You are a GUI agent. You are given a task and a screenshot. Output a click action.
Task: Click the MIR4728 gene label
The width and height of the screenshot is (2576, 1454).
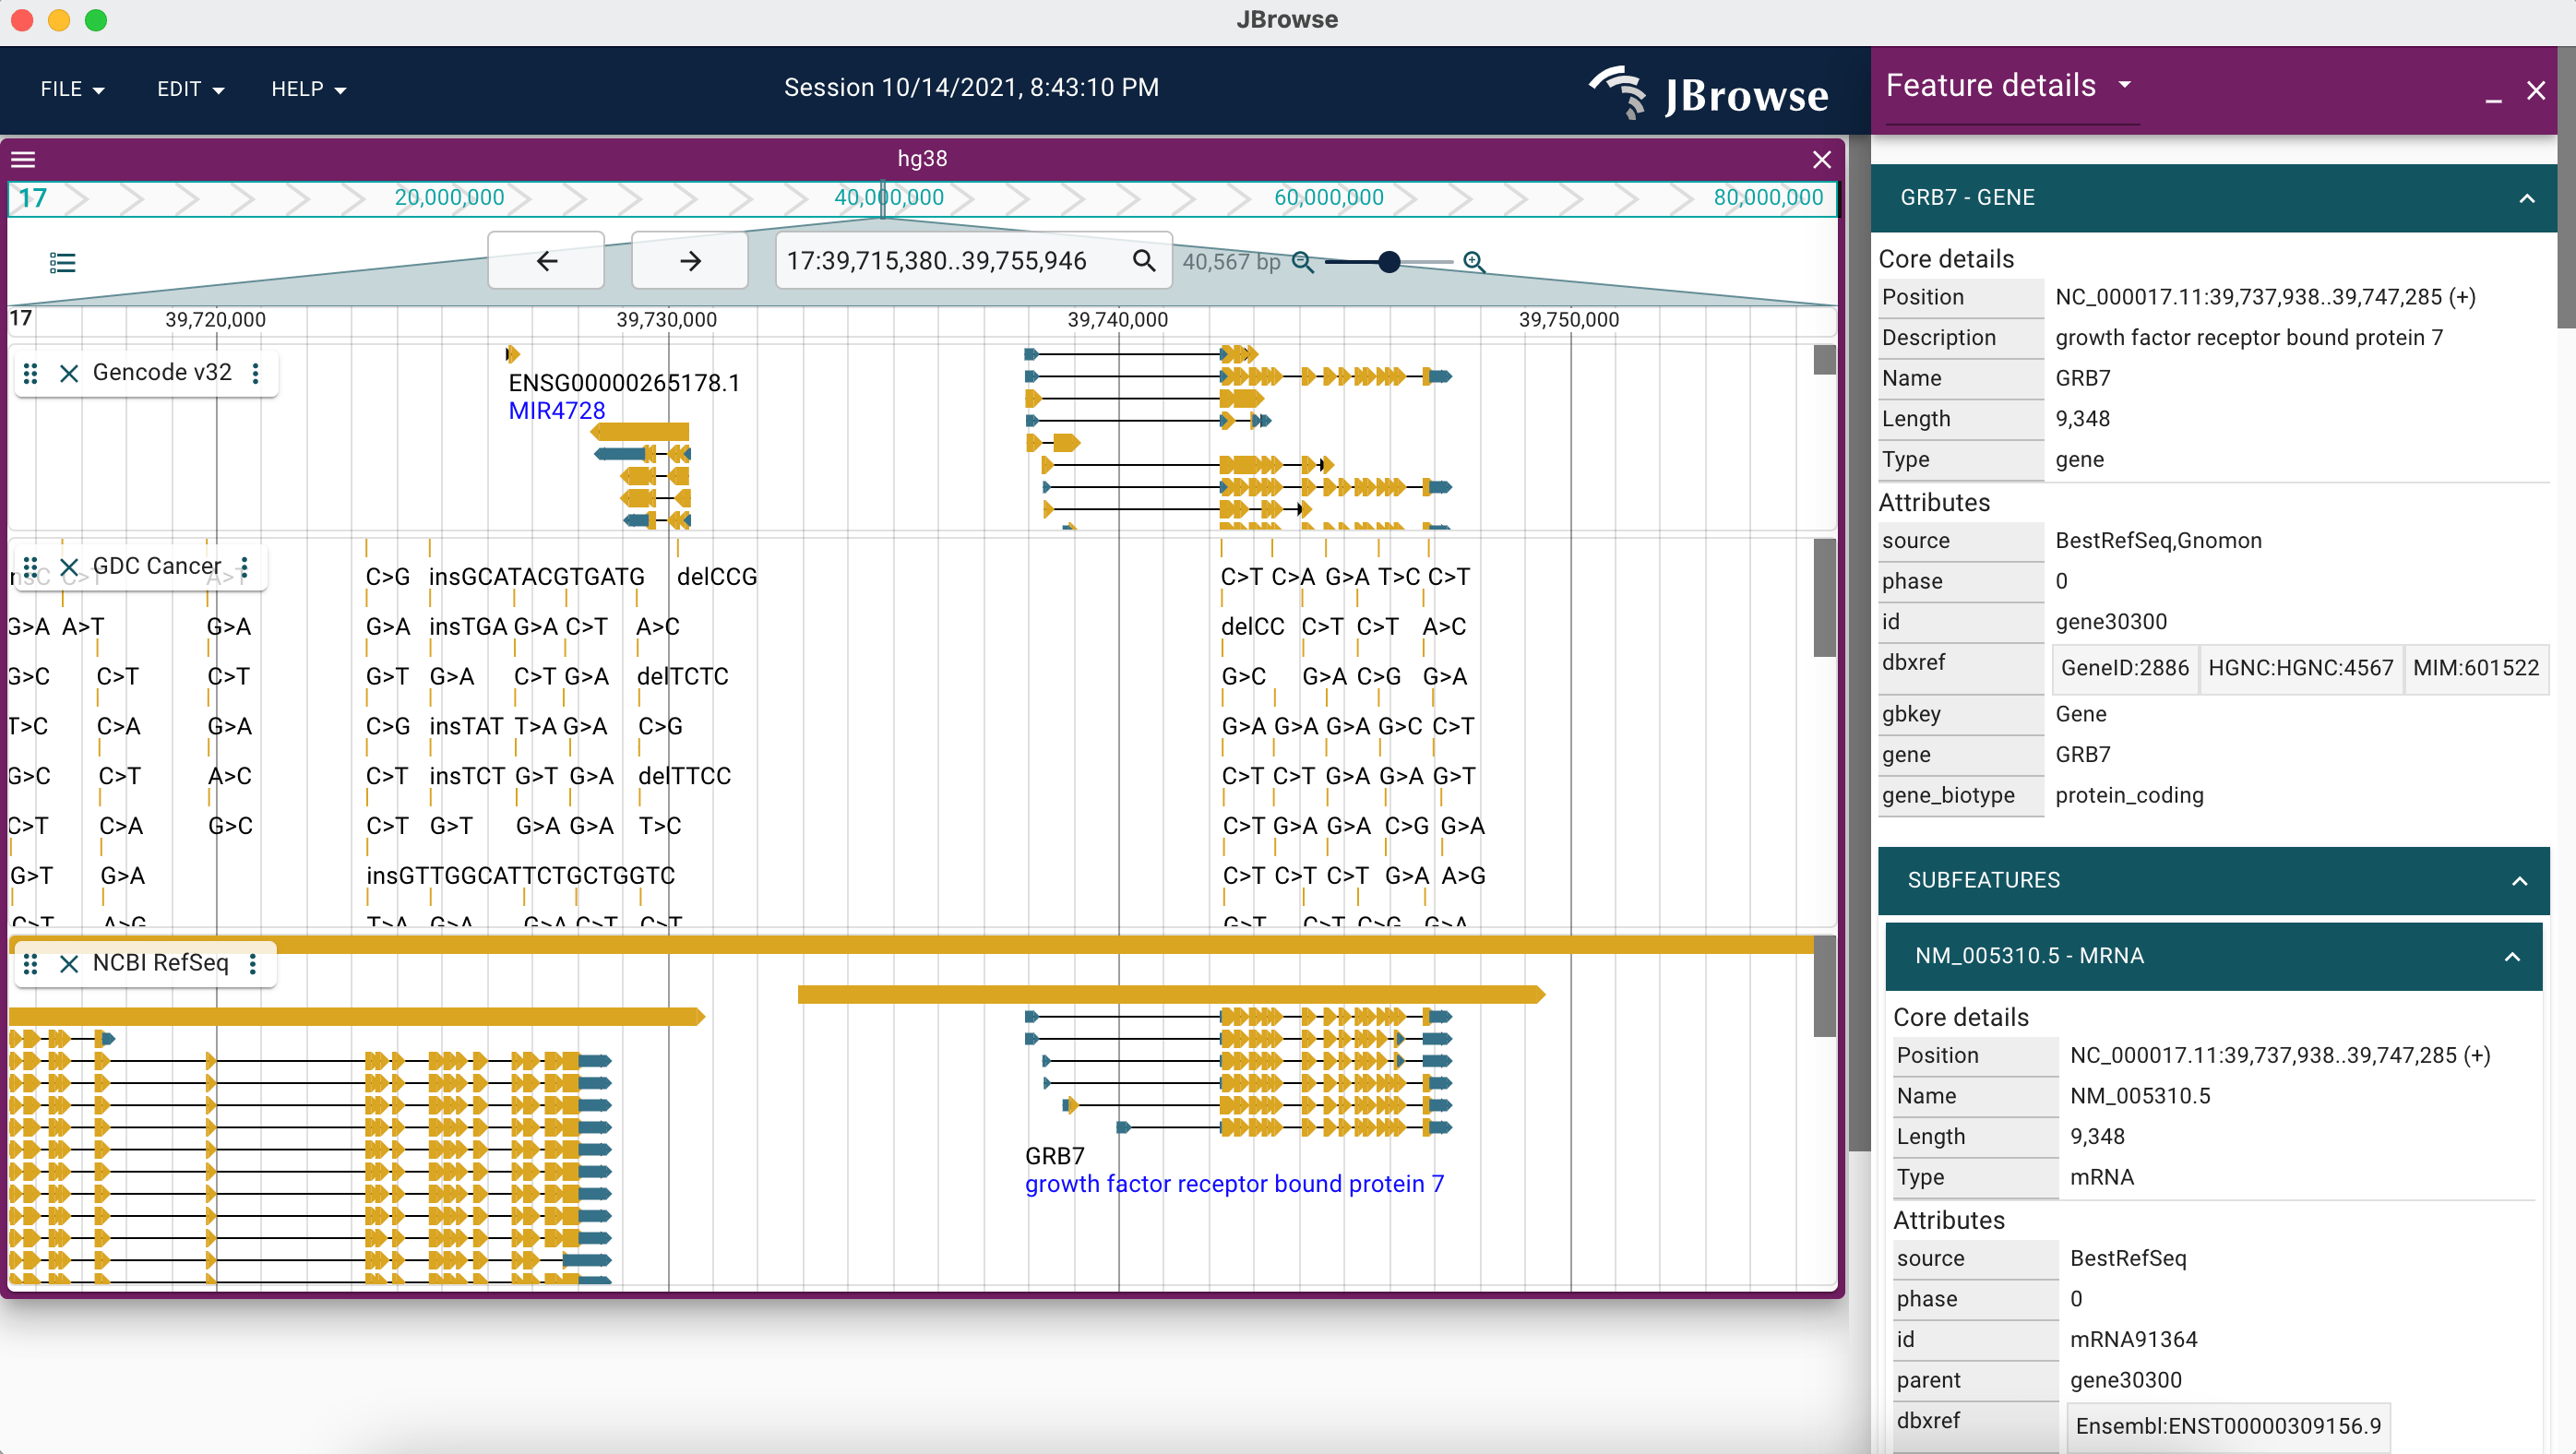557,411
